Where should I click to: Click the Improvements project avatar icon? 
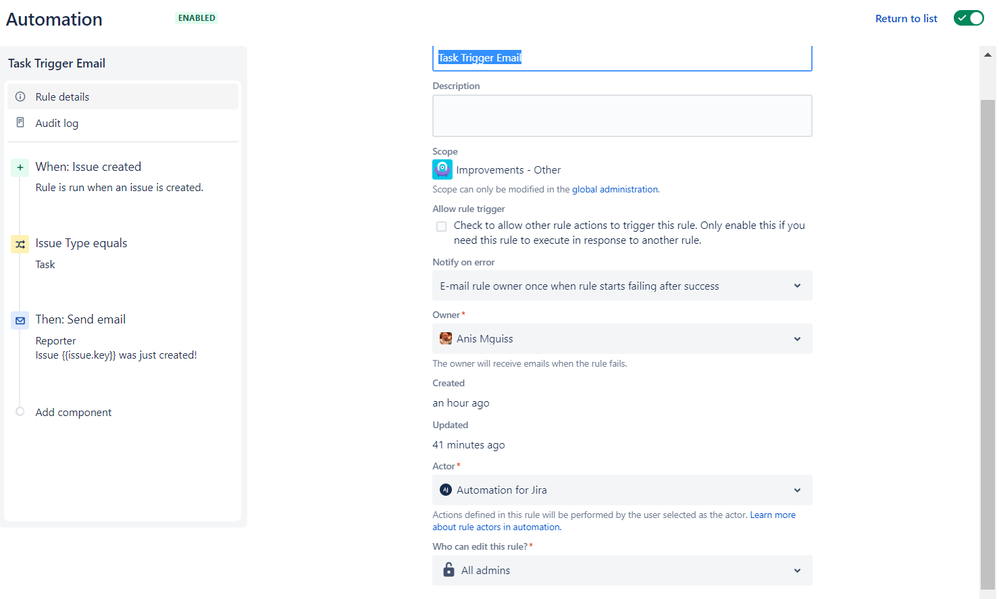point(442,170)
